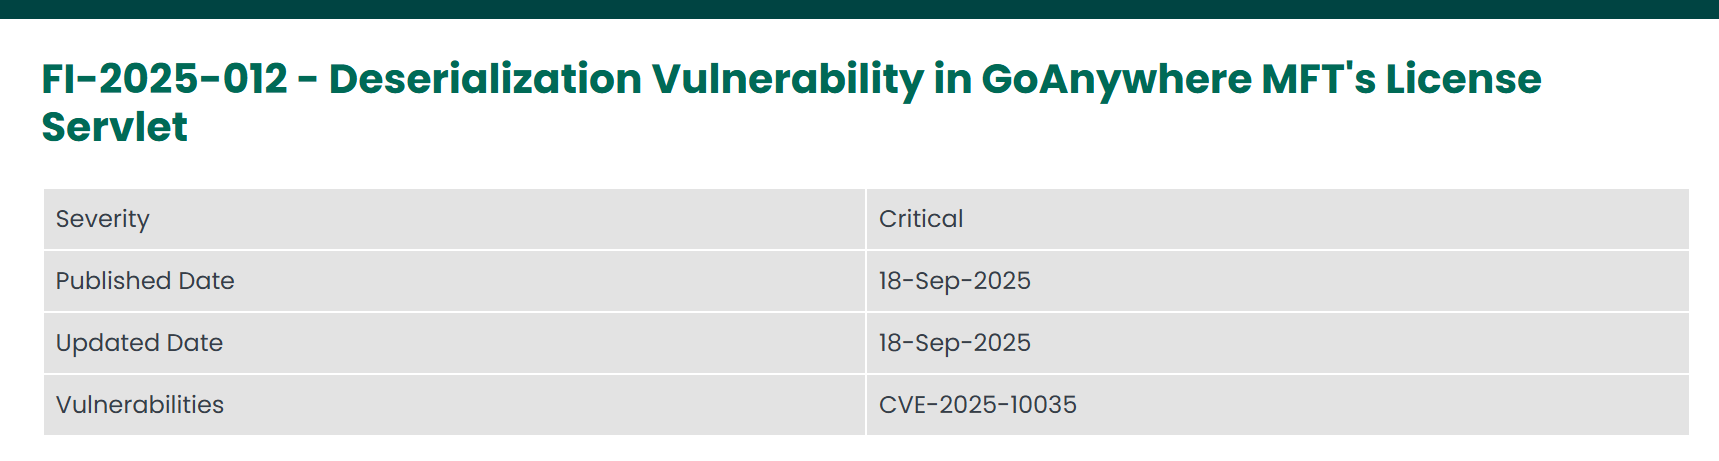
Task: Select the Severity label cell
Action: 102,219
